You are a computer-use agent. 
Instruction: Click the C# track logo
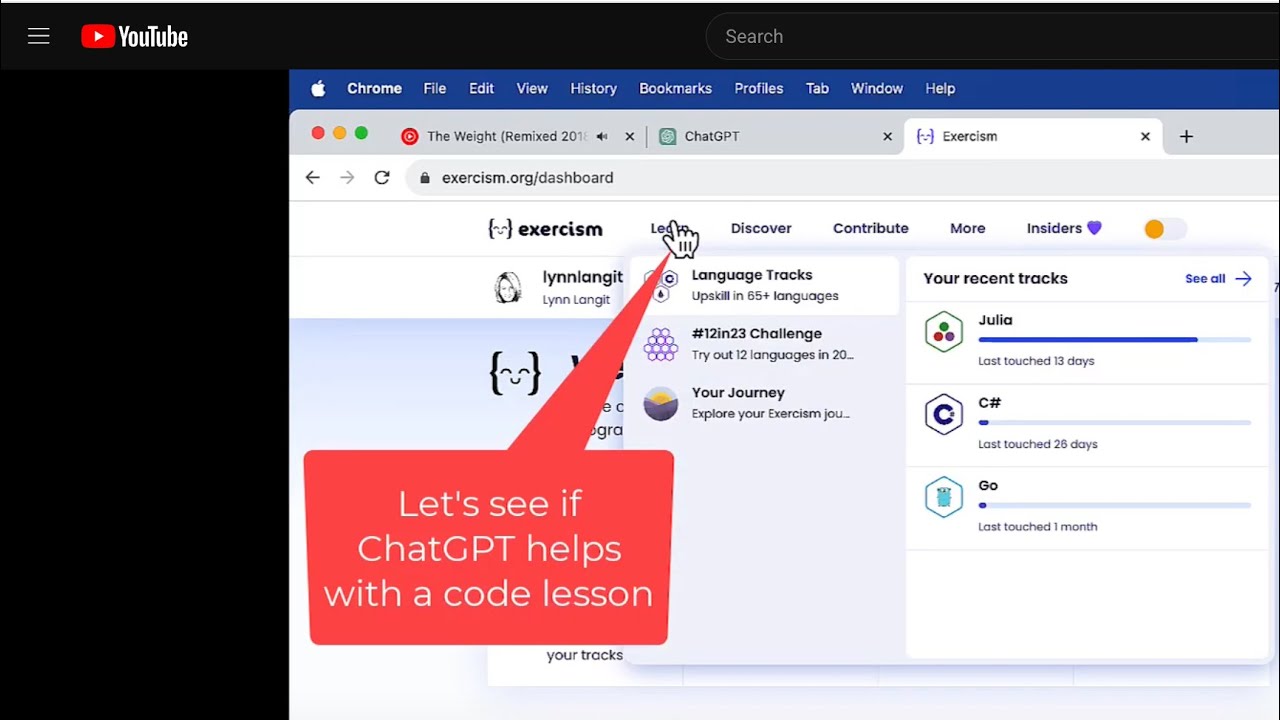click(943, 414)
